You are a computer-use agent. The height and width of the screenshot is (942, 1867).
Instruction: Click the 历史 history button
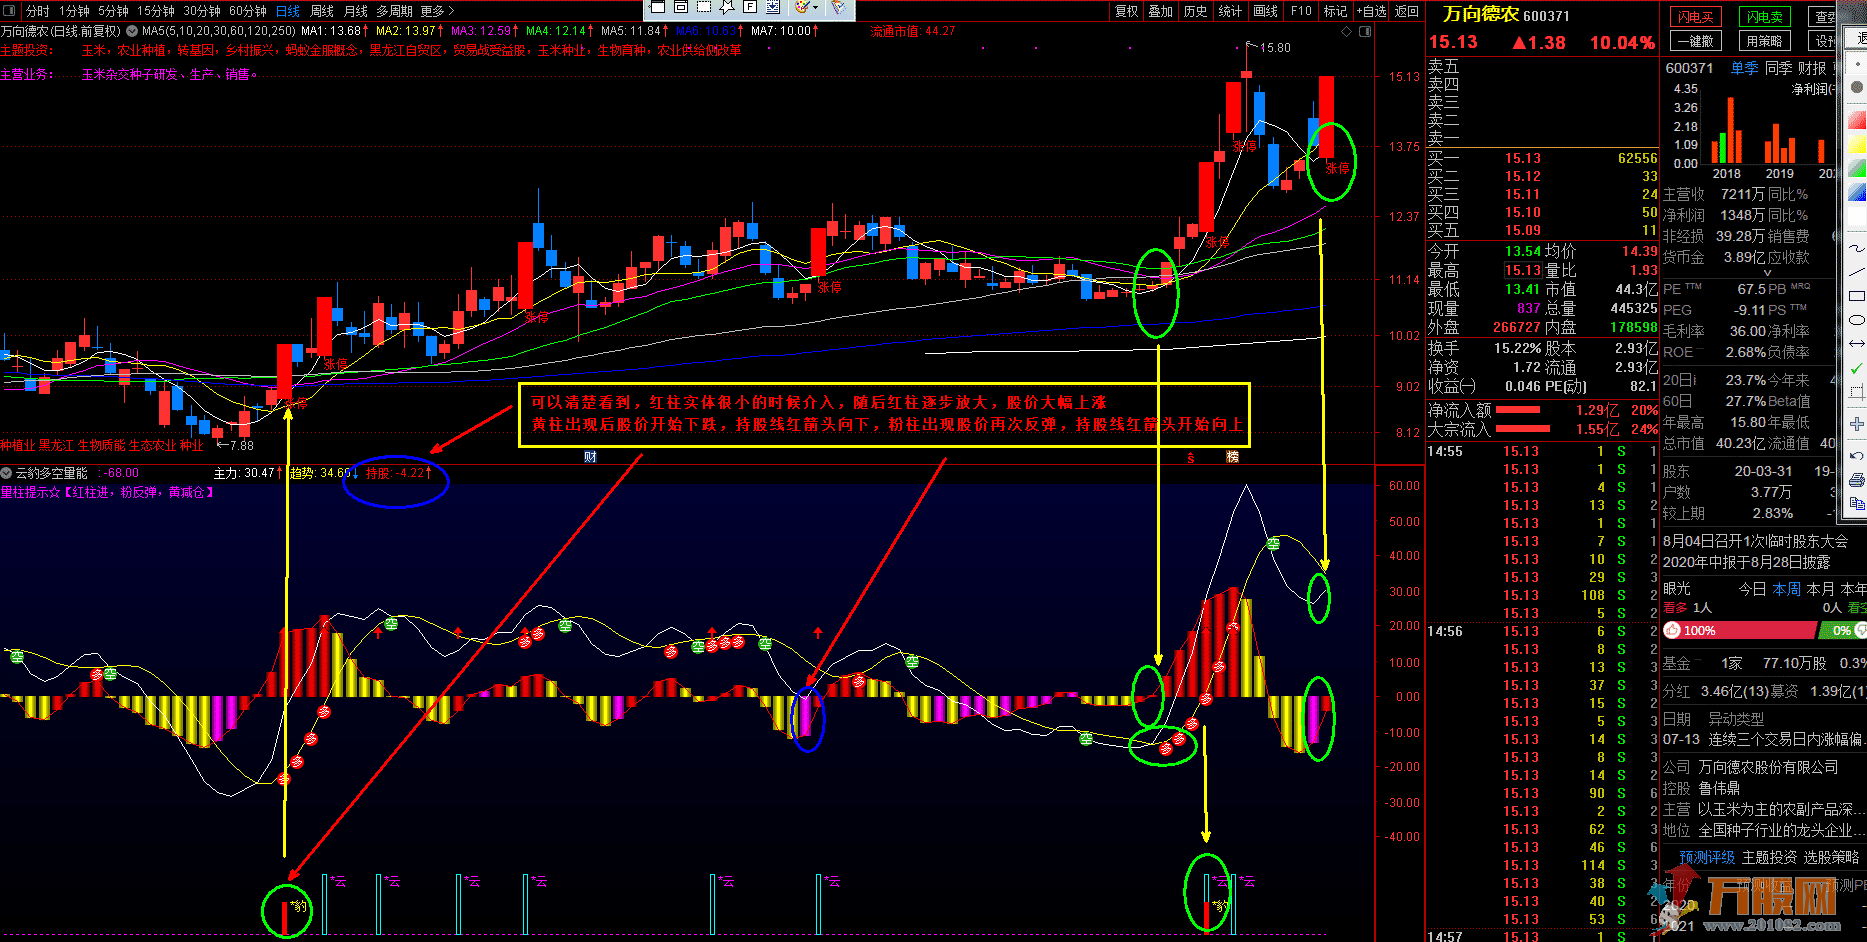pyautogui.click(x=1195, y=11)
